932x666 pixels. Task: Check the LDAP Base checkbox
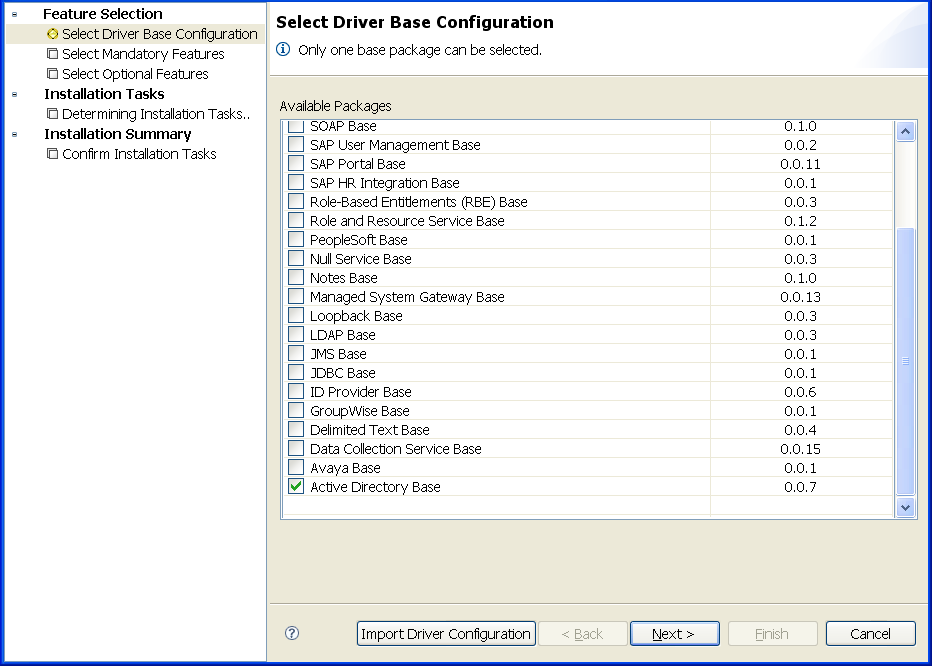(x=296, y=334)
